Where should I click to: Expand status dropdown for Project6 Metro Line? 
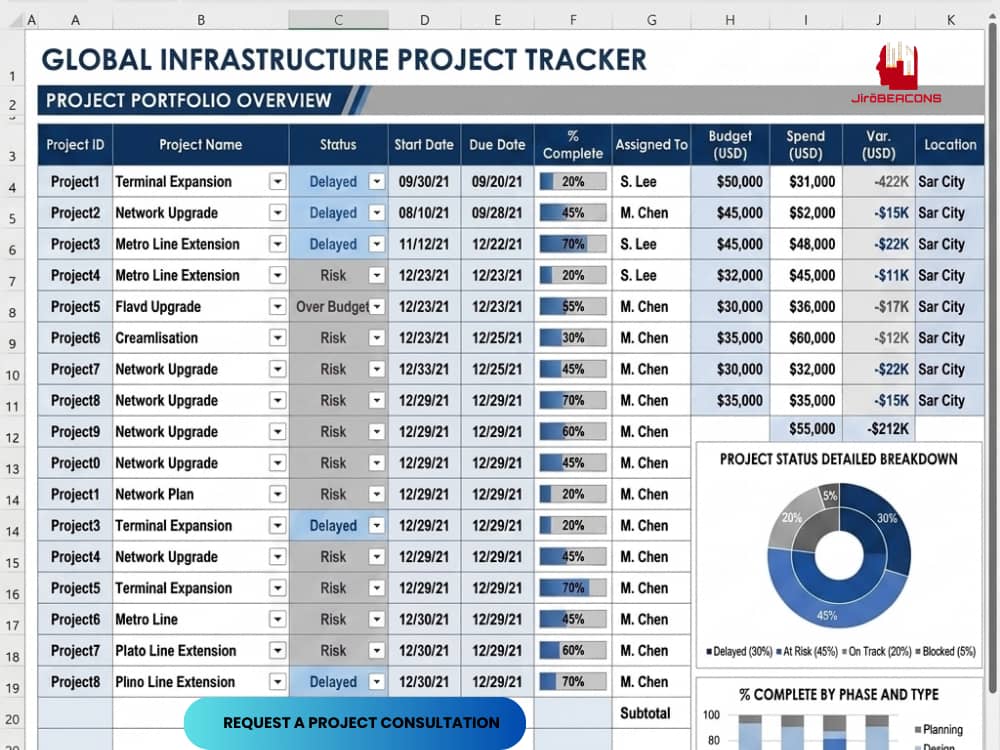point(377,619)
